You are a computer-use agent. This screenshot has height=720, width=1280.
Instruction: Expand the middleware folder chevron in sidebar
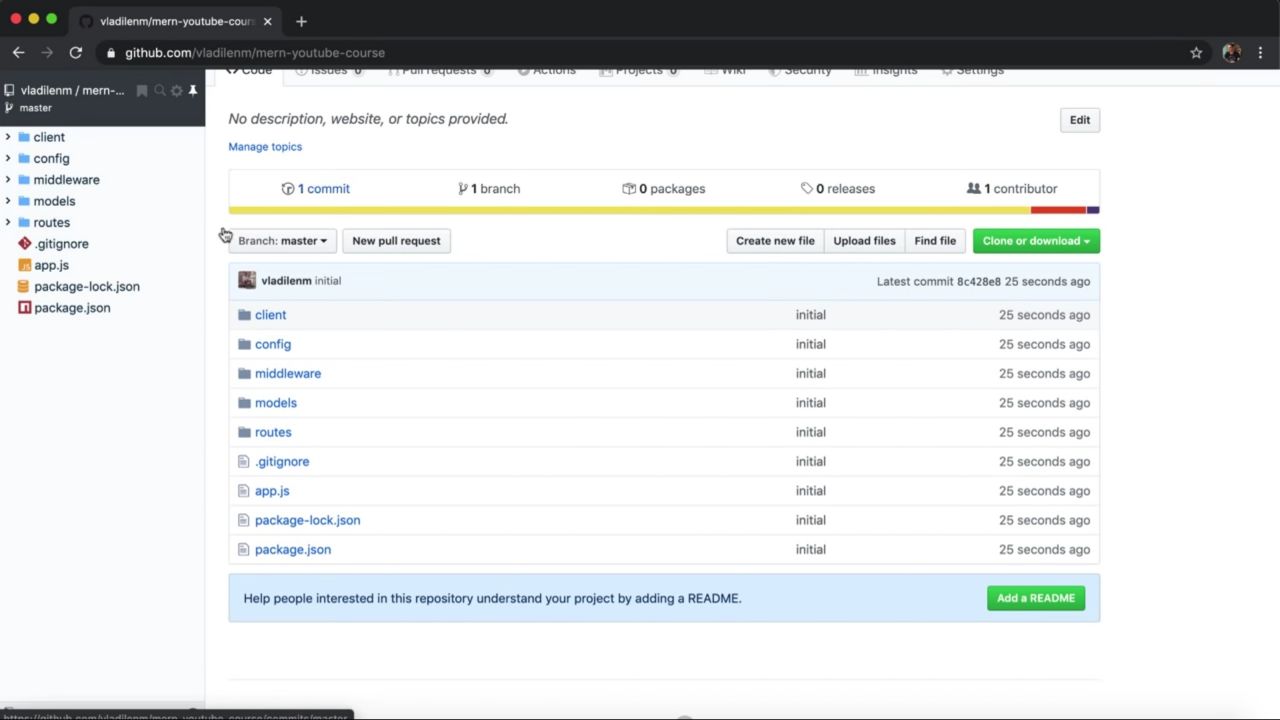click(8, 179)
